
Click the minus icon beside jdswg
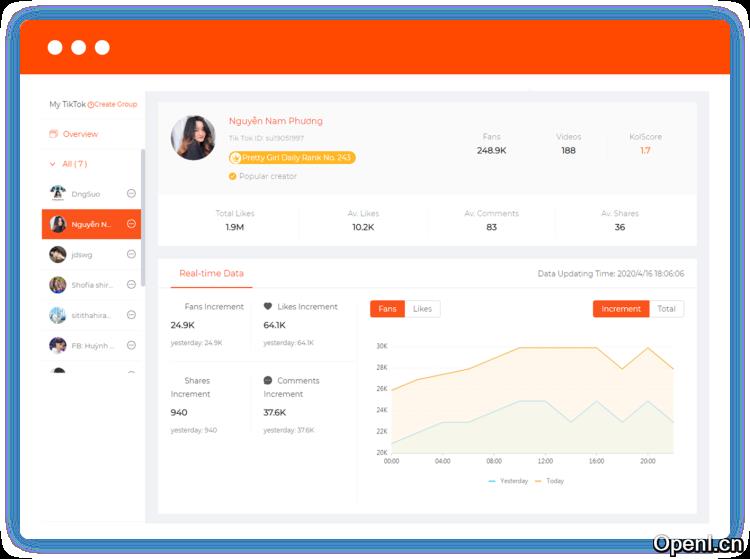131,255
